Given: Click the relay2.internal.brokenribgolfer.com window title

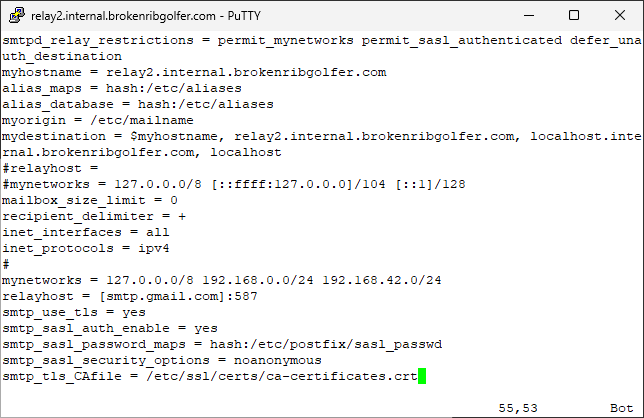Looking at the screenshot, I should point(137,16).
